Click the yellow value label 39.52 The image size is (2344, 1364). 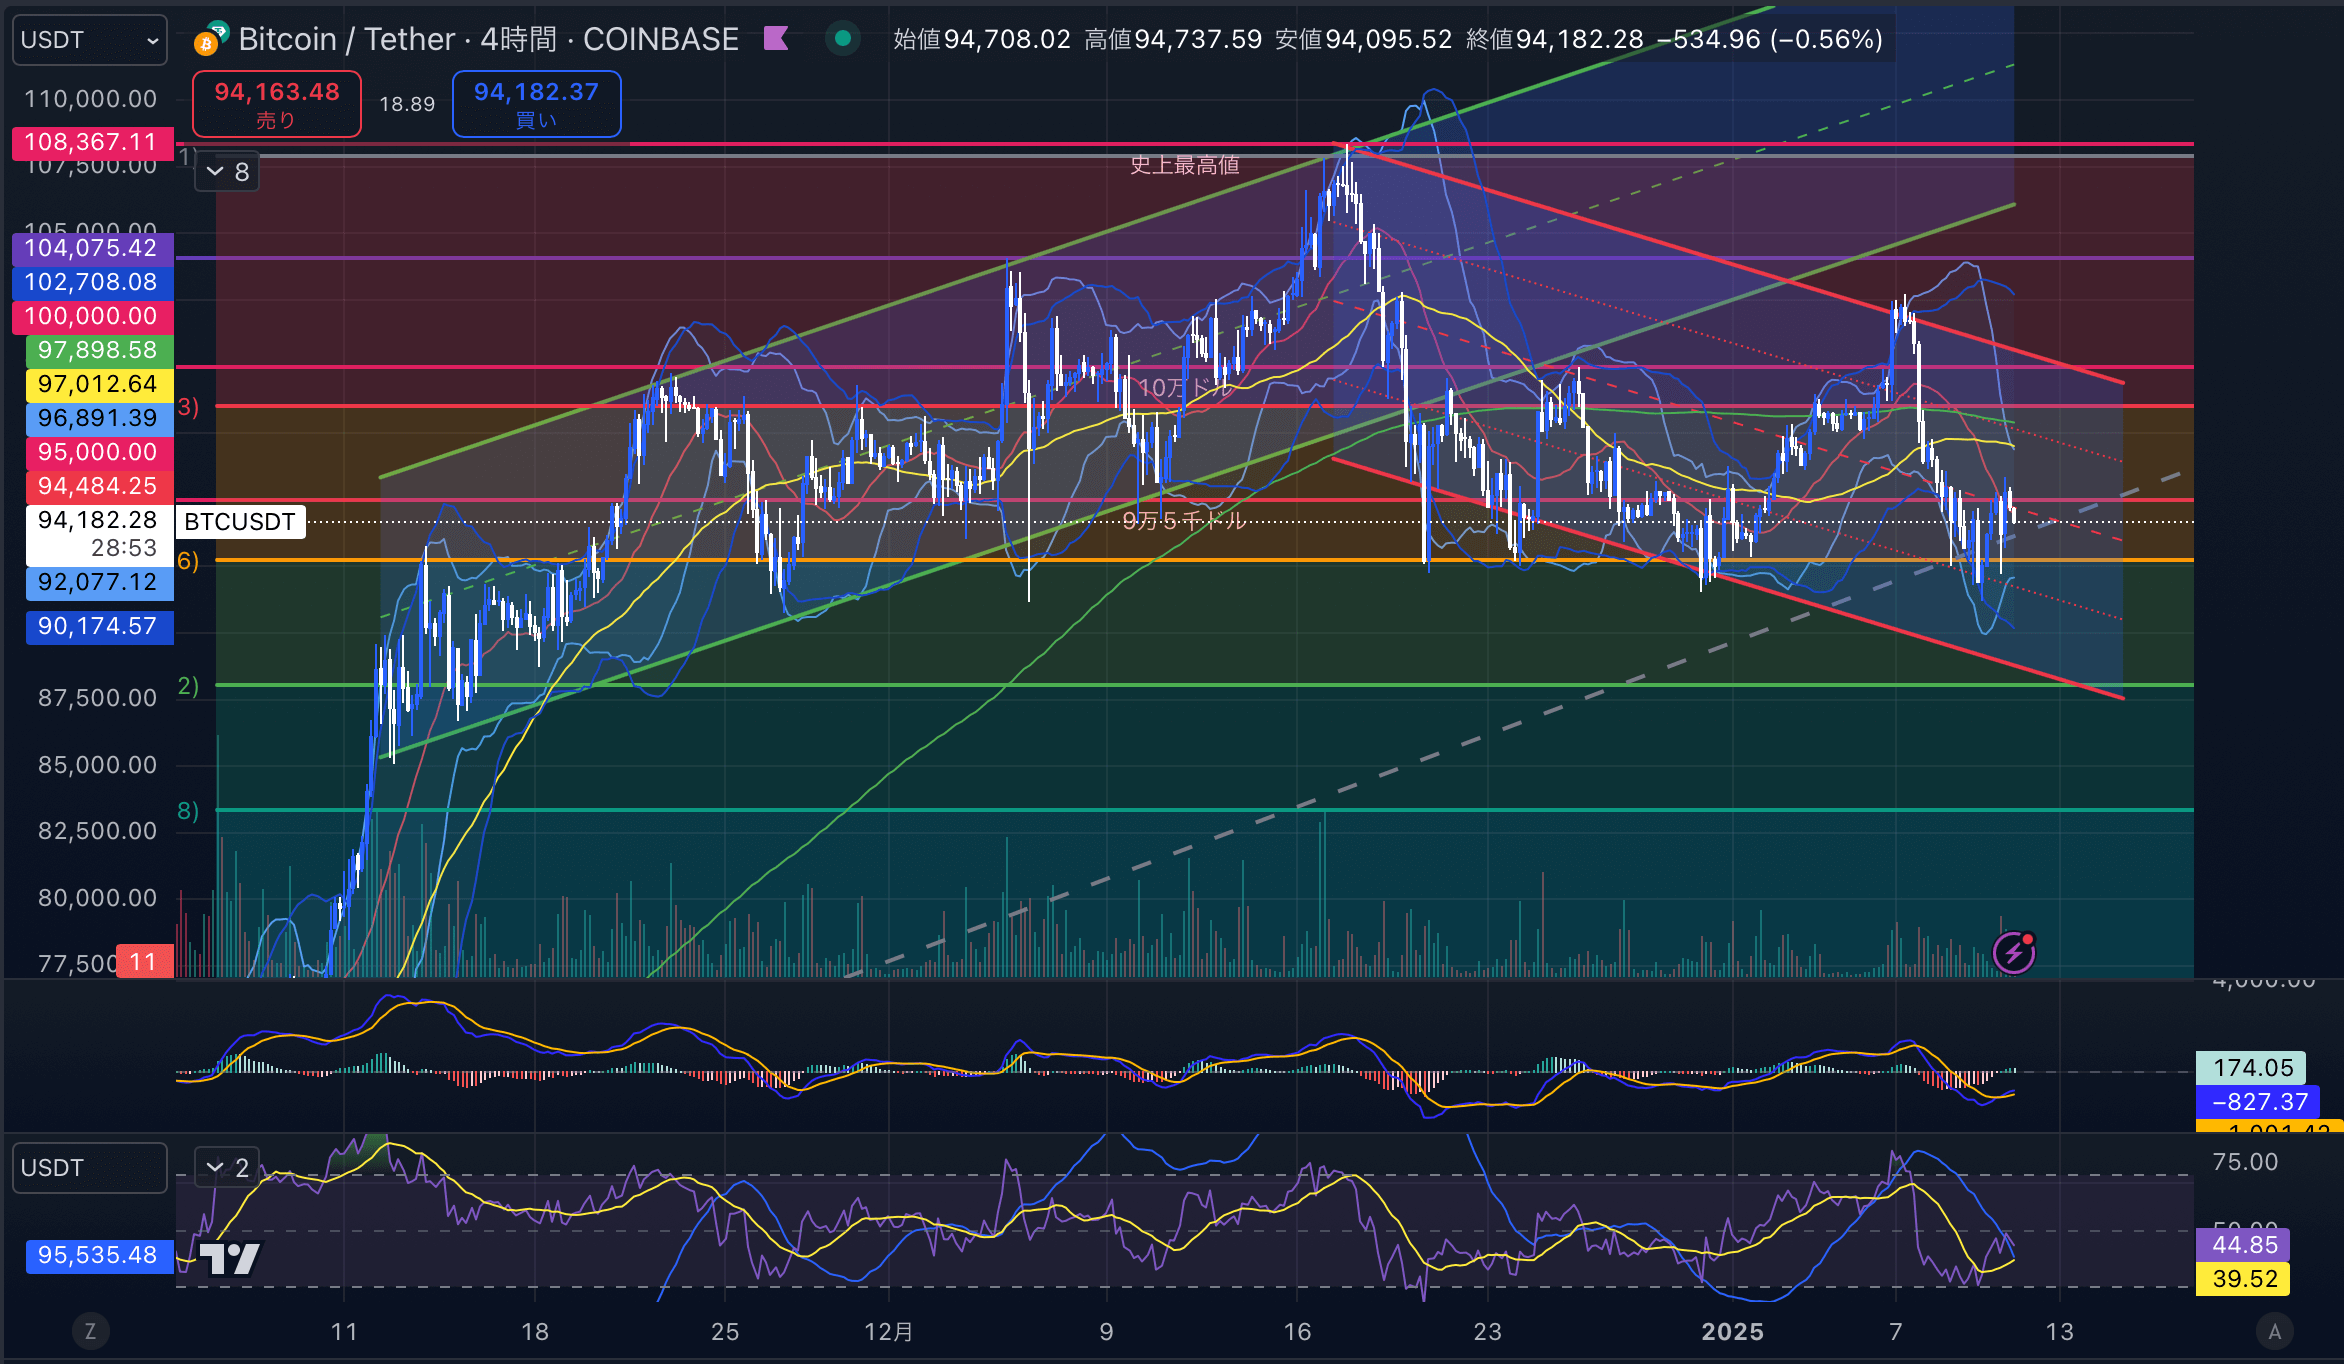(2244, 1279)
